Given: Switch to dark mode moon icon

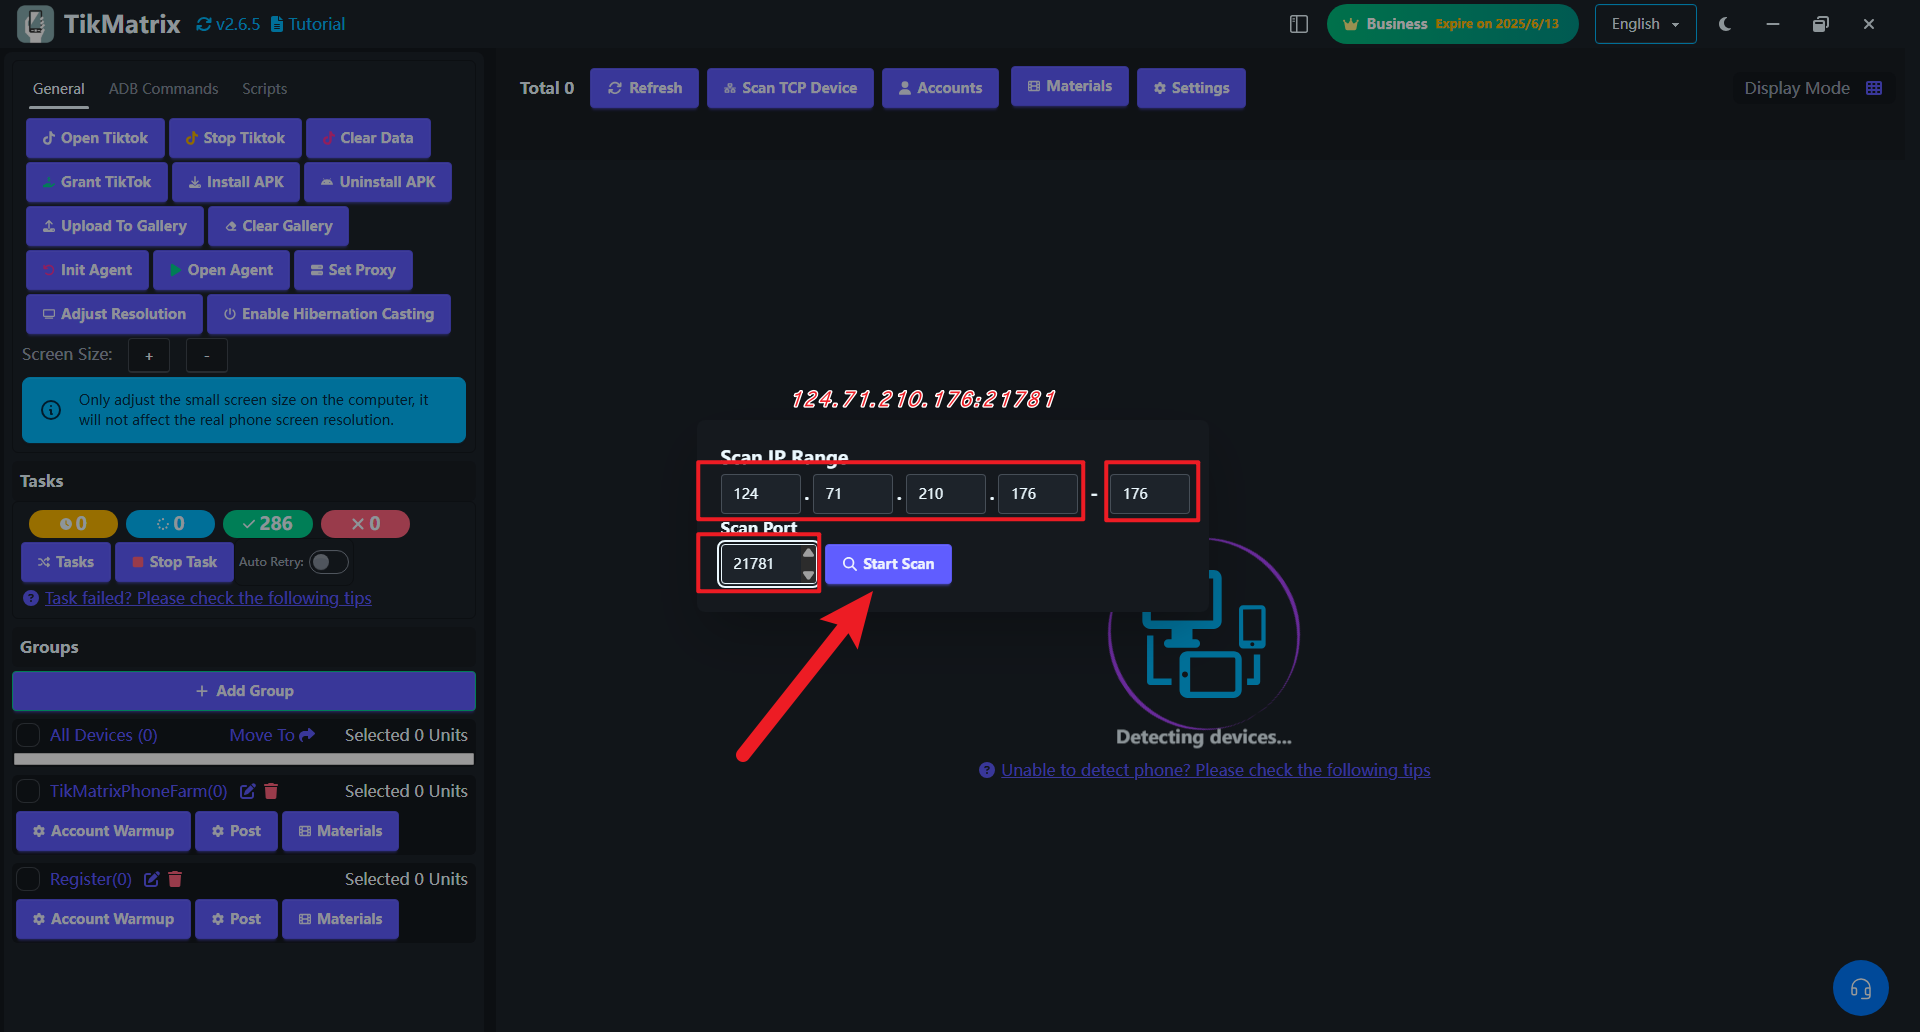Looking at the screenshot, I should pyautogui.click(x=1725, y=24).
